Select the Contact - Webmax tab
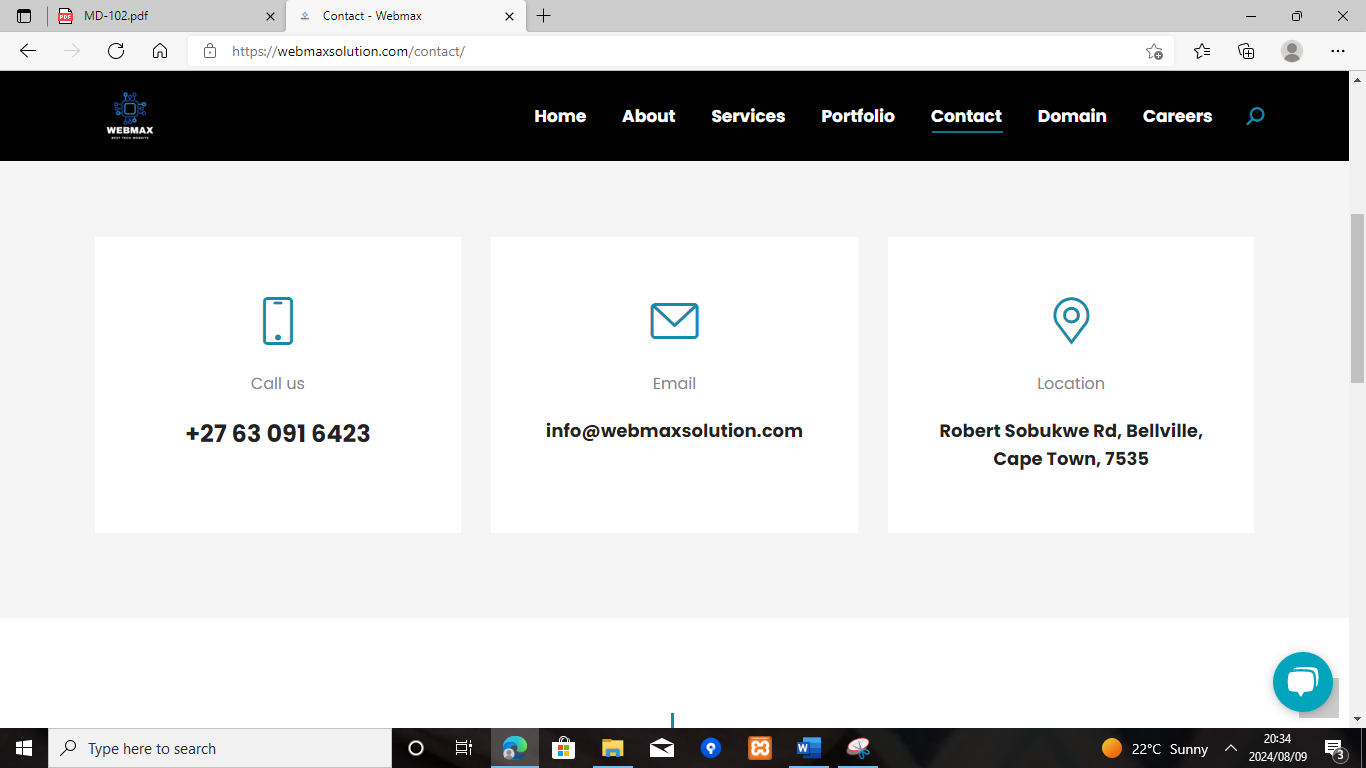 pyautogui.click(x=406, y=16)
